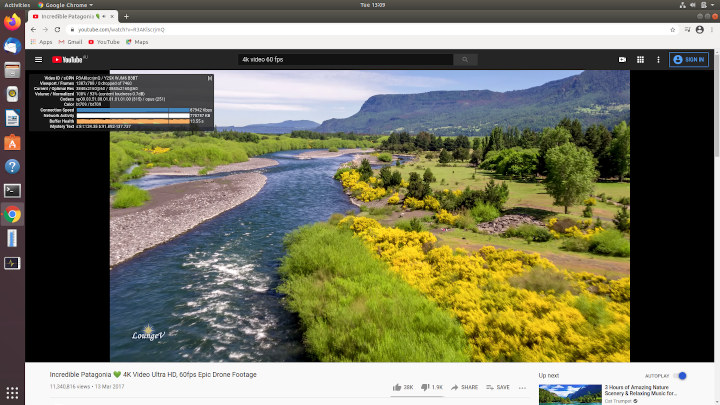
Task: Open the Gmail bookmark
Action: tap(70, 42)
